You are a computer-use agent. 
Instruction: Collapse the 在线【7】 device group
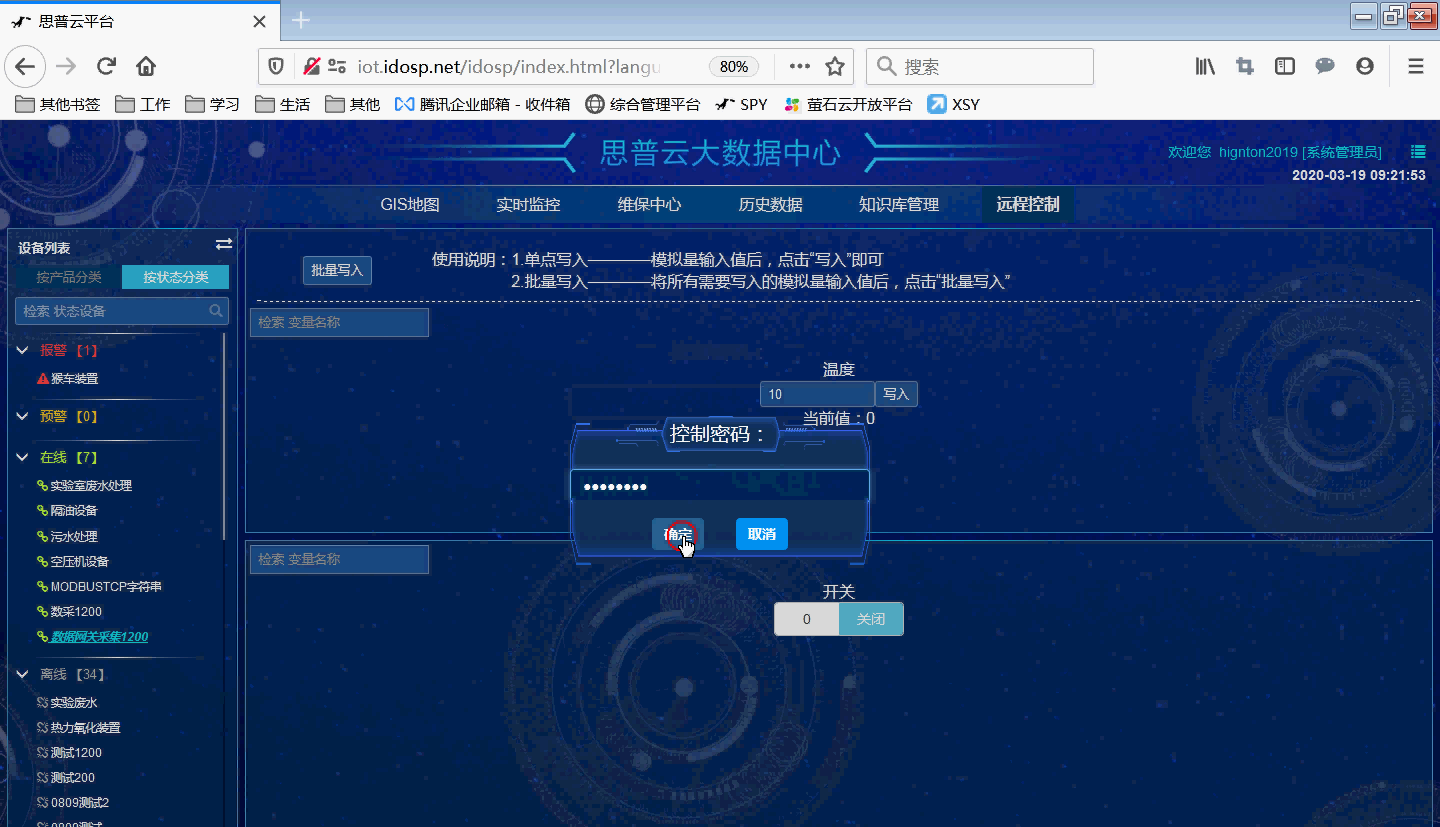point(21,457)
